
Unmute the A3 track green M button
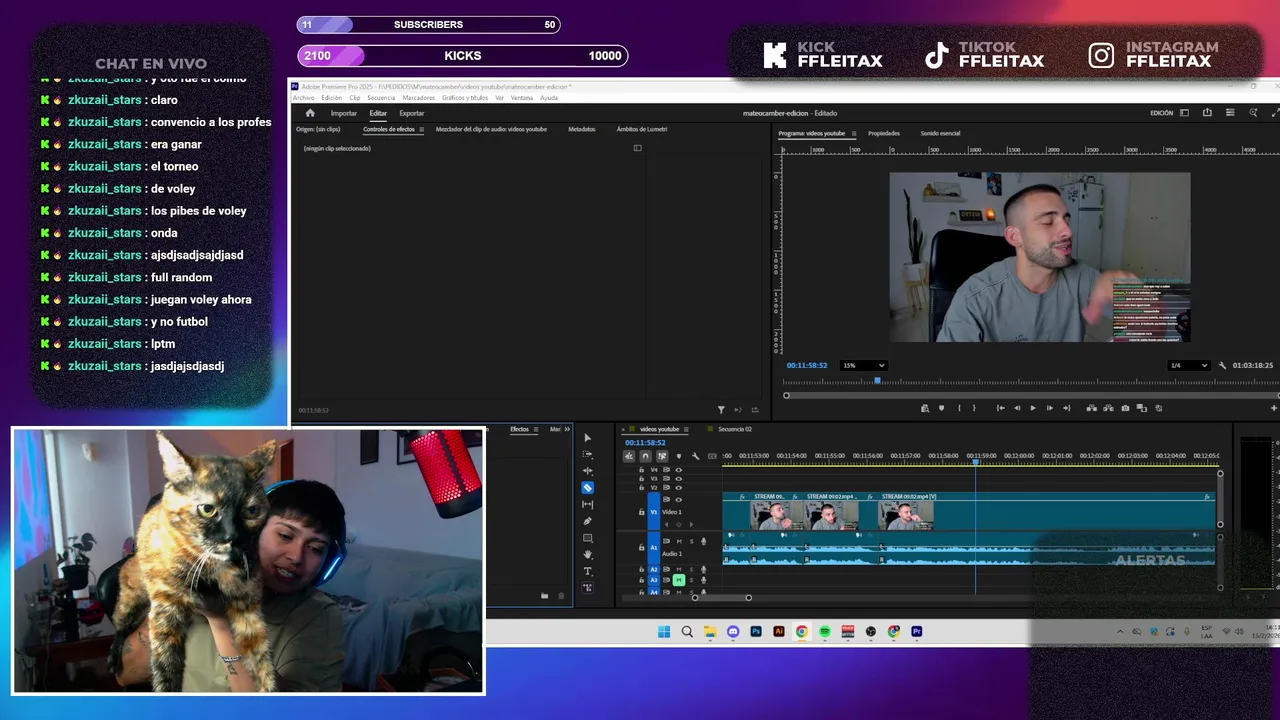(x=679, y=580)
